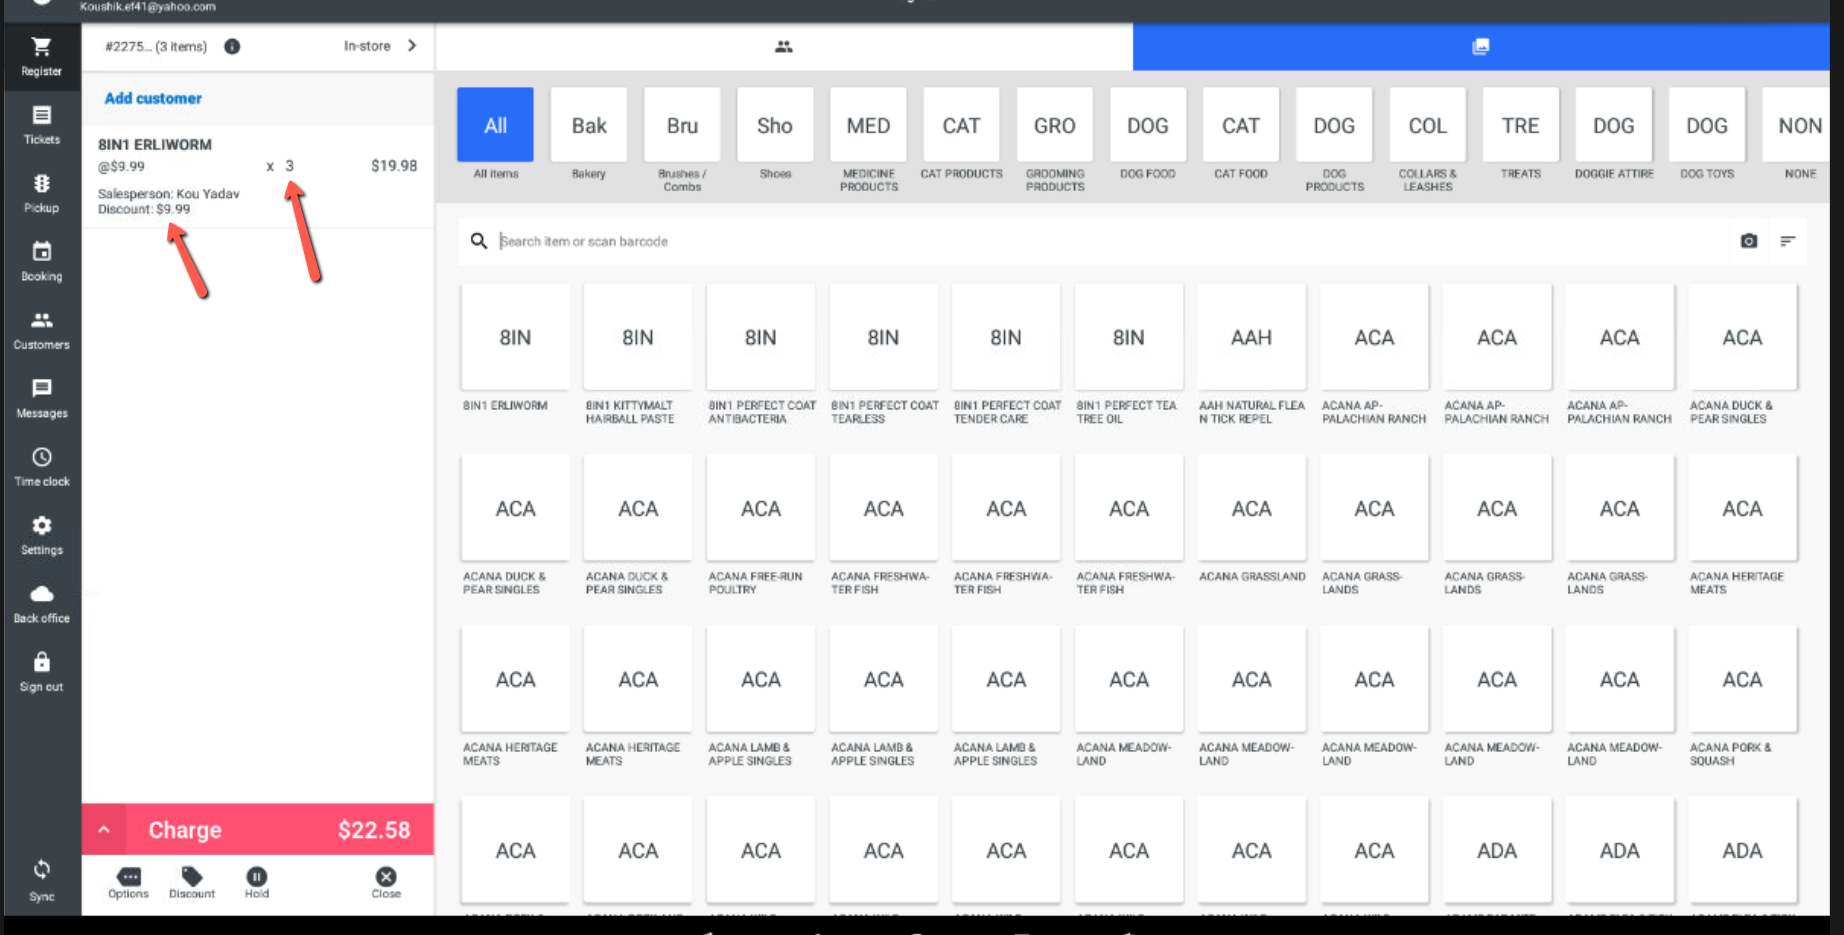The image size is (1844, 935).
Task: Click the Charge $22.58 button
Action: (x=278, y=830)
